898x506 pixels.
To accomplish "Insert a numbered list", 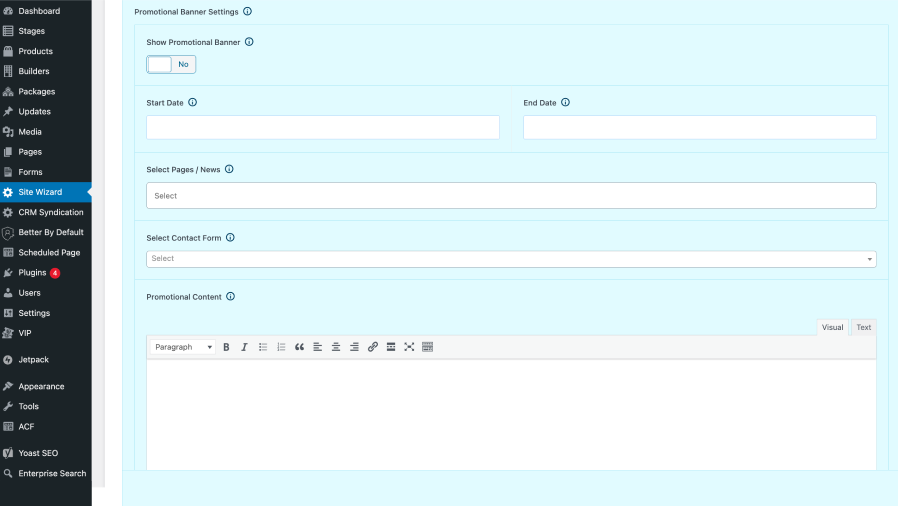I will pos(281,347).
